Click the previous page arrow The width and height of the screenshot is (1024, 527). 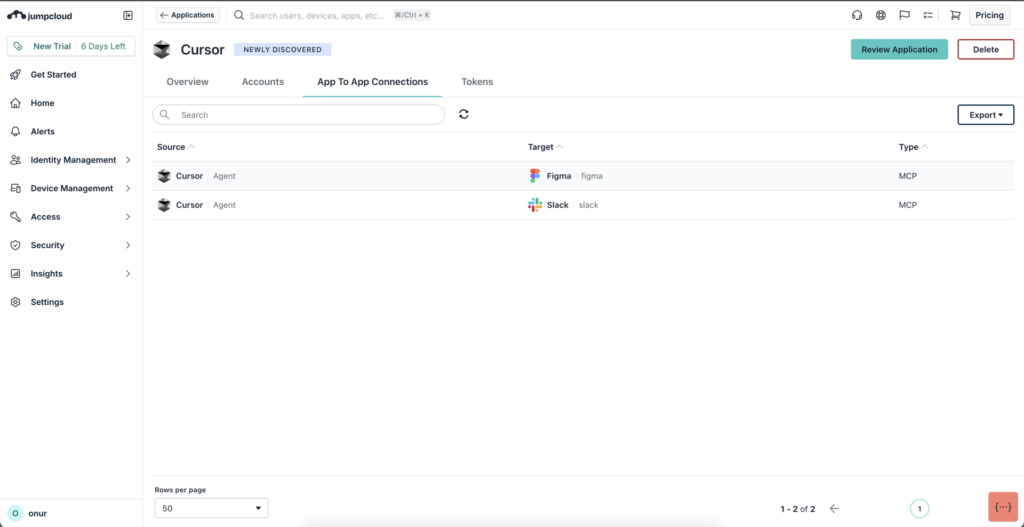click(834, 509)
